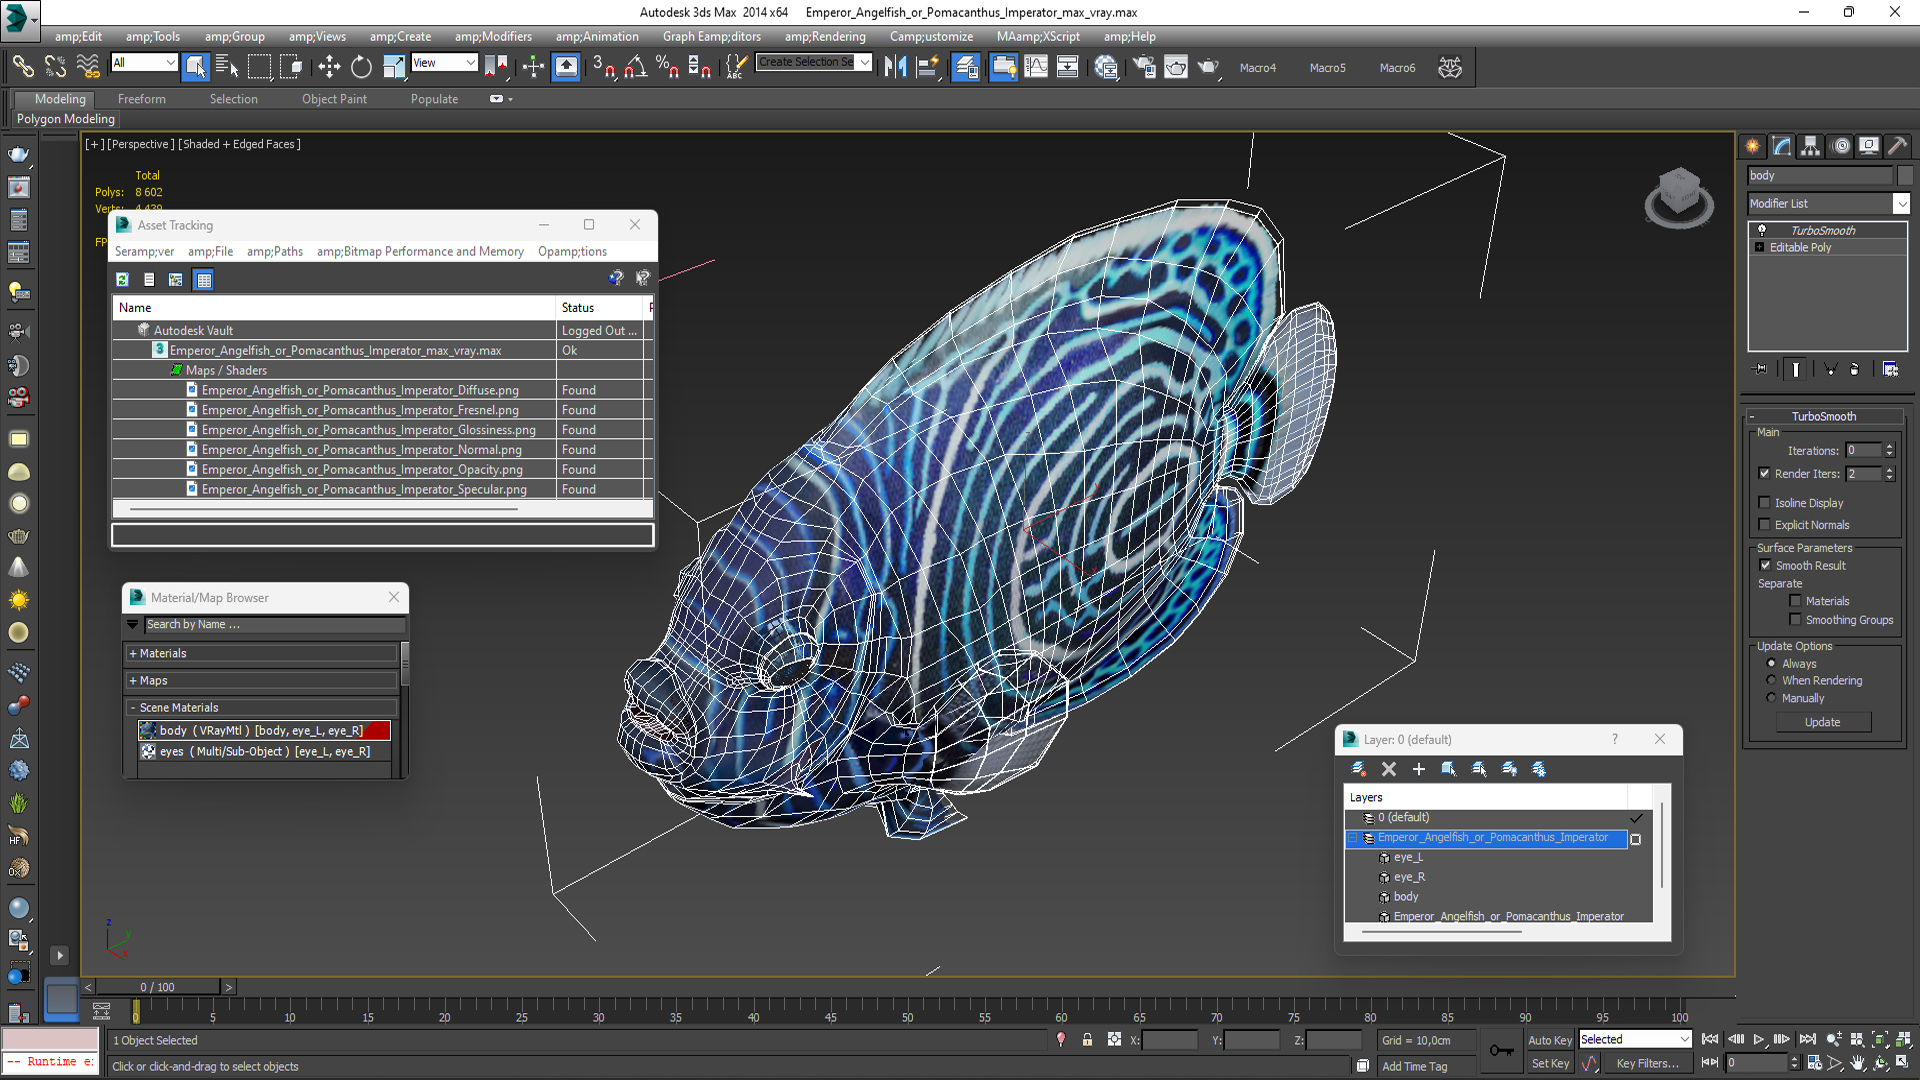Activate the Select Object tool
Screen dimensions: 1920x1080
[x=195, y=67]
